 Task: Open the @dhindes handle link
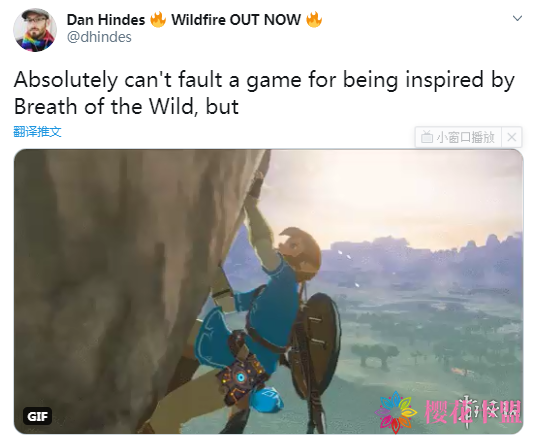tap(99, 37)
